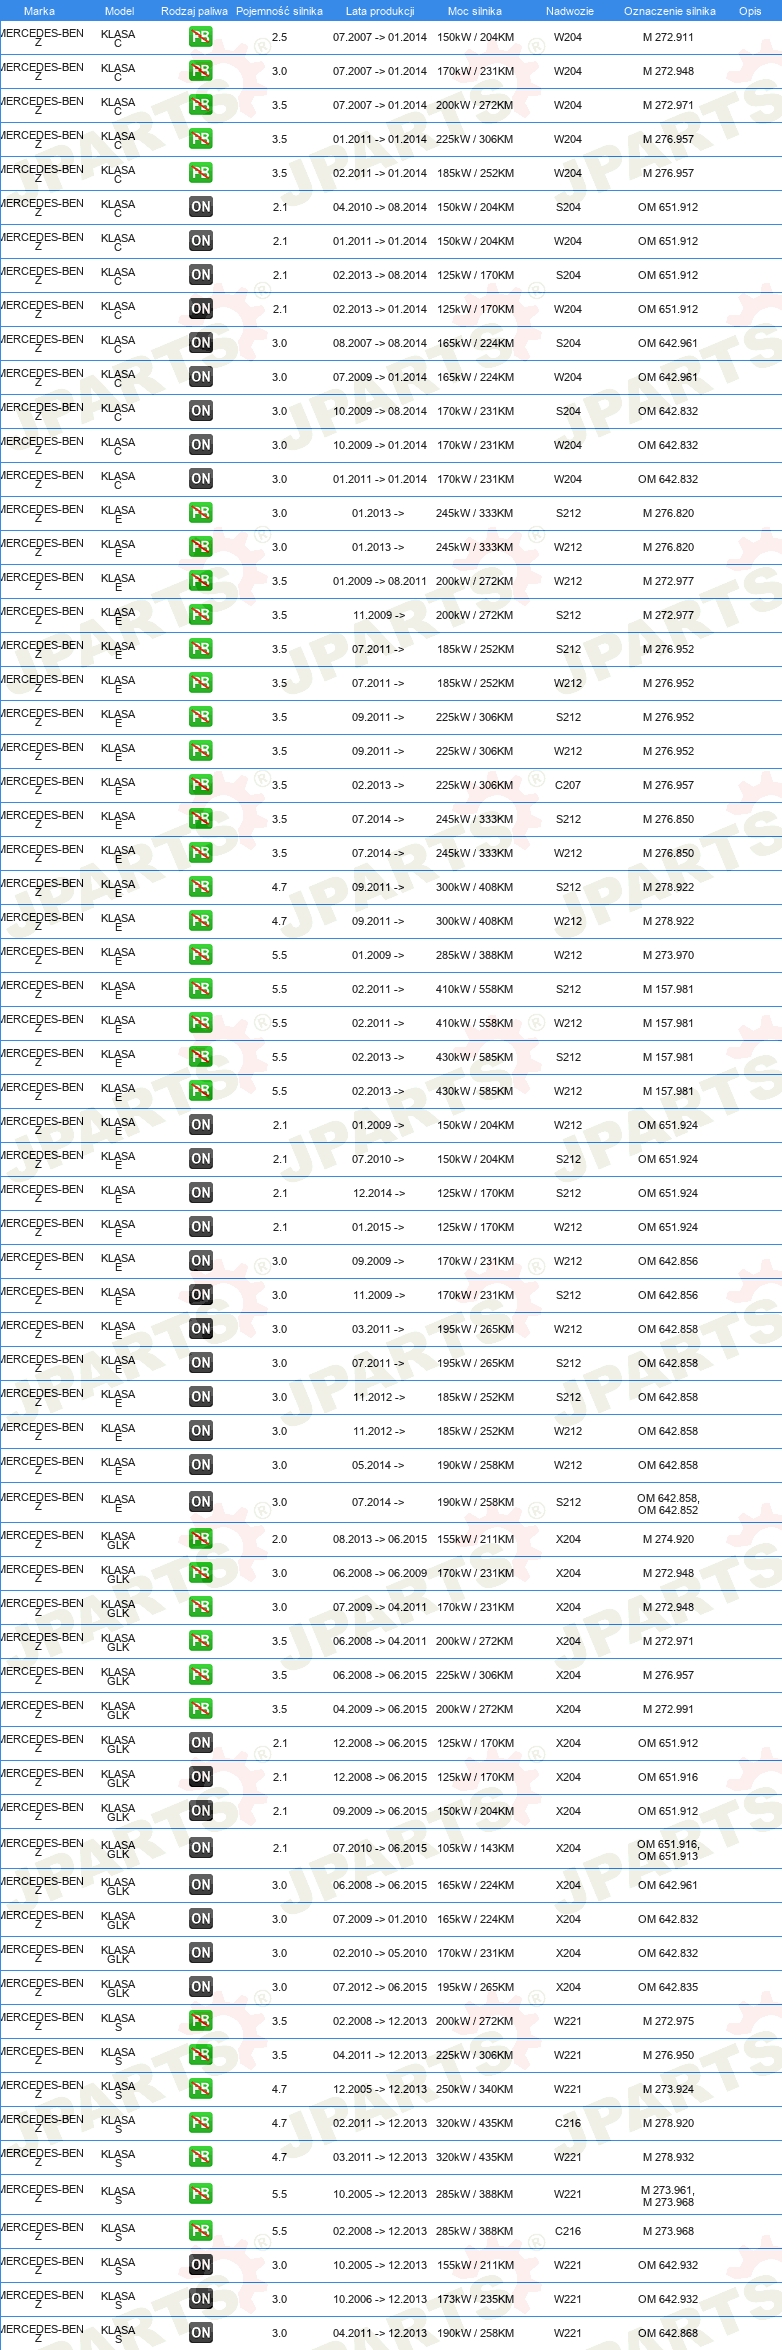Click the Lata produkcji column header
Screen dimensions: 782x2350
pyautogui.click(x=380, y=11)
